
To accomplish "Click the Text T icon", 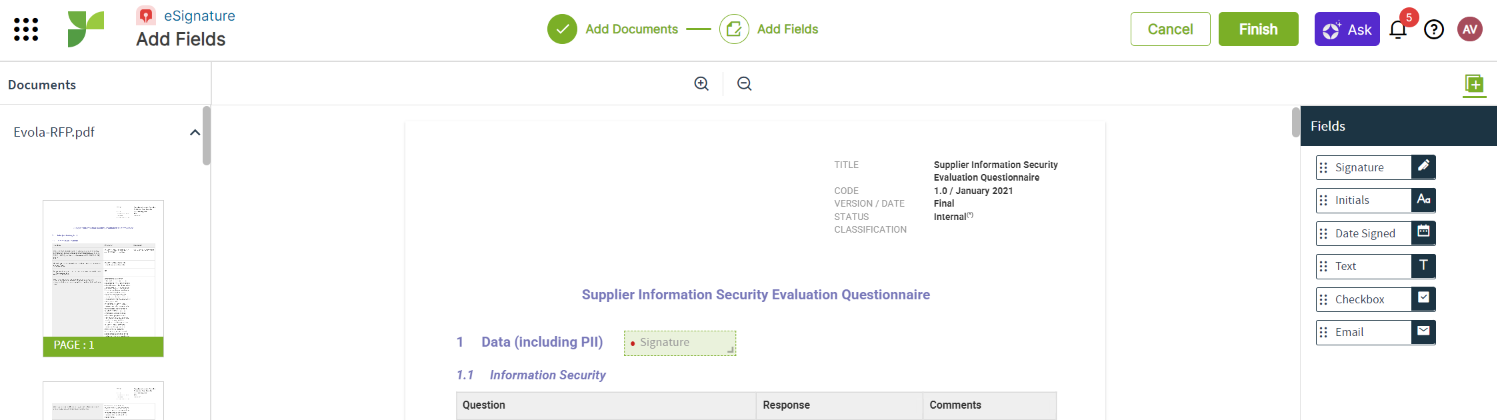I will pyautogui.click(x=1424, y=266).
